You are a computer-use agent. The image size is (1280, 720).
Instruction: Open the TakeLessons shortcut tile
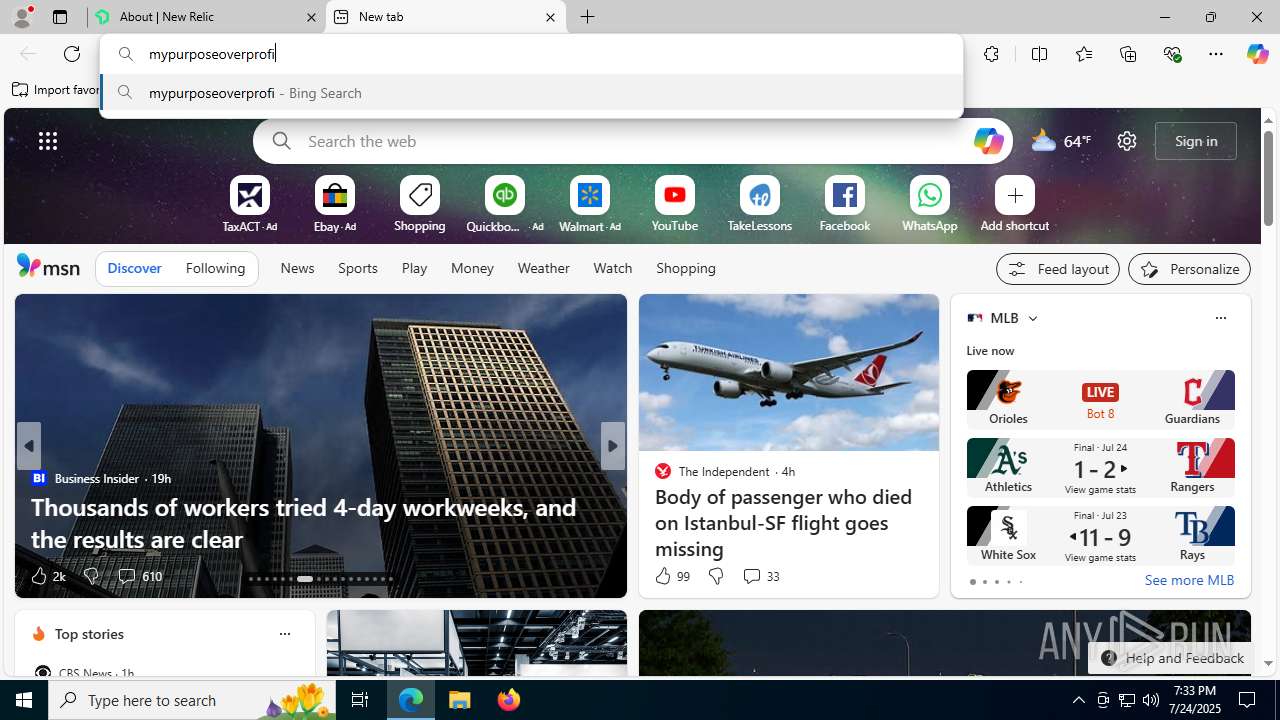pos(759,205)
